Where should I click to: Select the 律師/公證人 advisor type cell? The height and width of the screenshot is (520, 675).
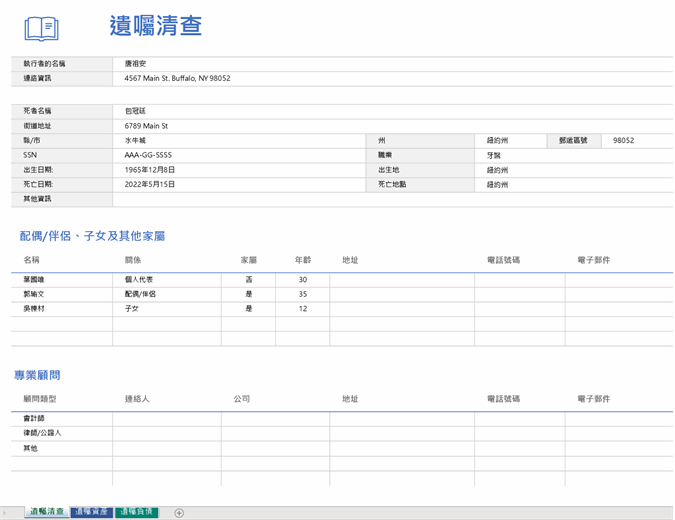point(42,433)
